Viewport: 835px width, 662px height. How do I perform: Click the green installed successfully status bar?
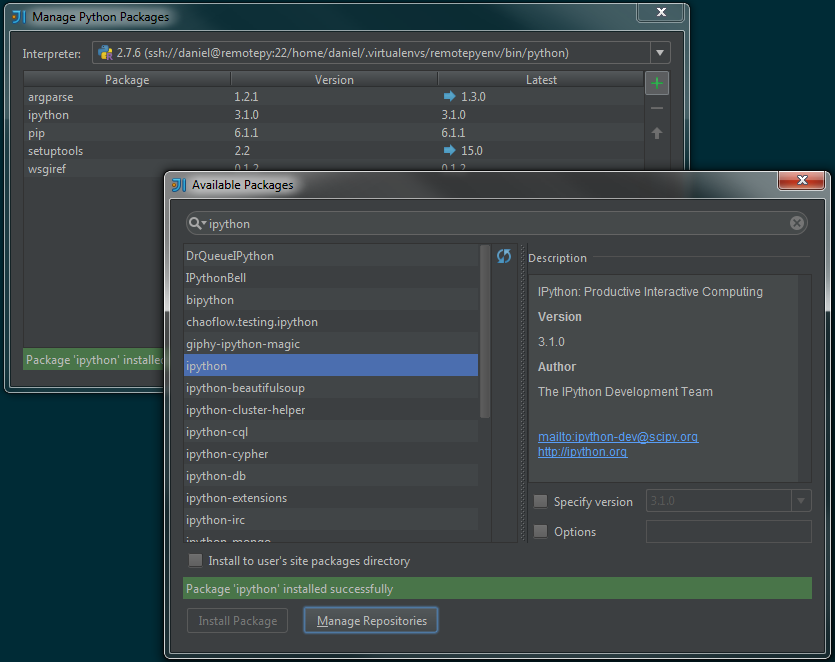[497, 588]
